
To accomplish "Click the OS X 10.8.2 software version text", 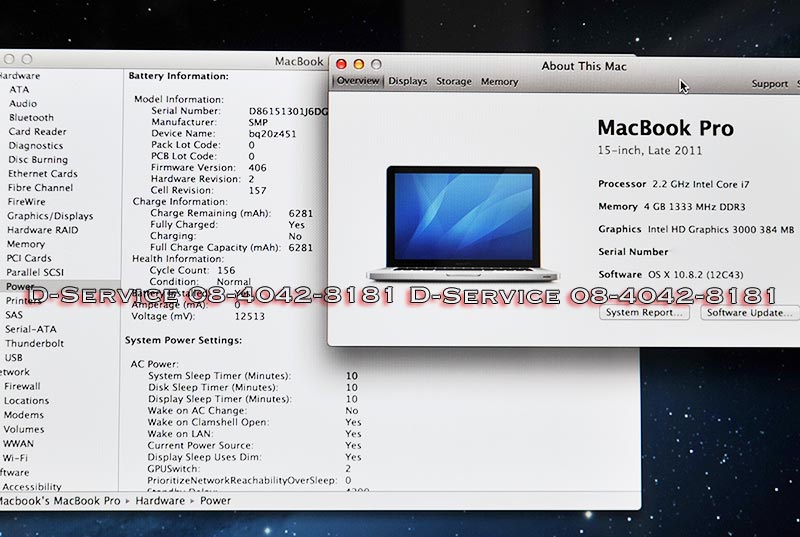I will click(x=695, y=274).
